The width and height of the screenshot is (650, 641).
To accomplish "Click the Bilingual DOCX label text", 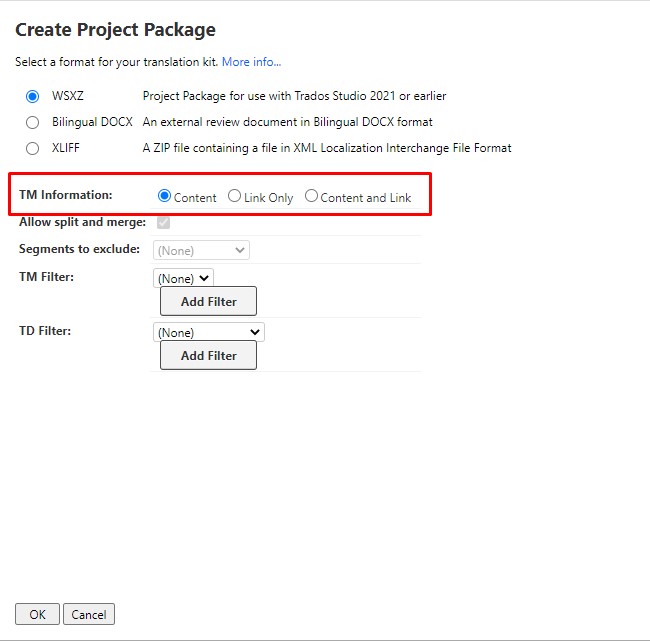I will click(92, 122).
